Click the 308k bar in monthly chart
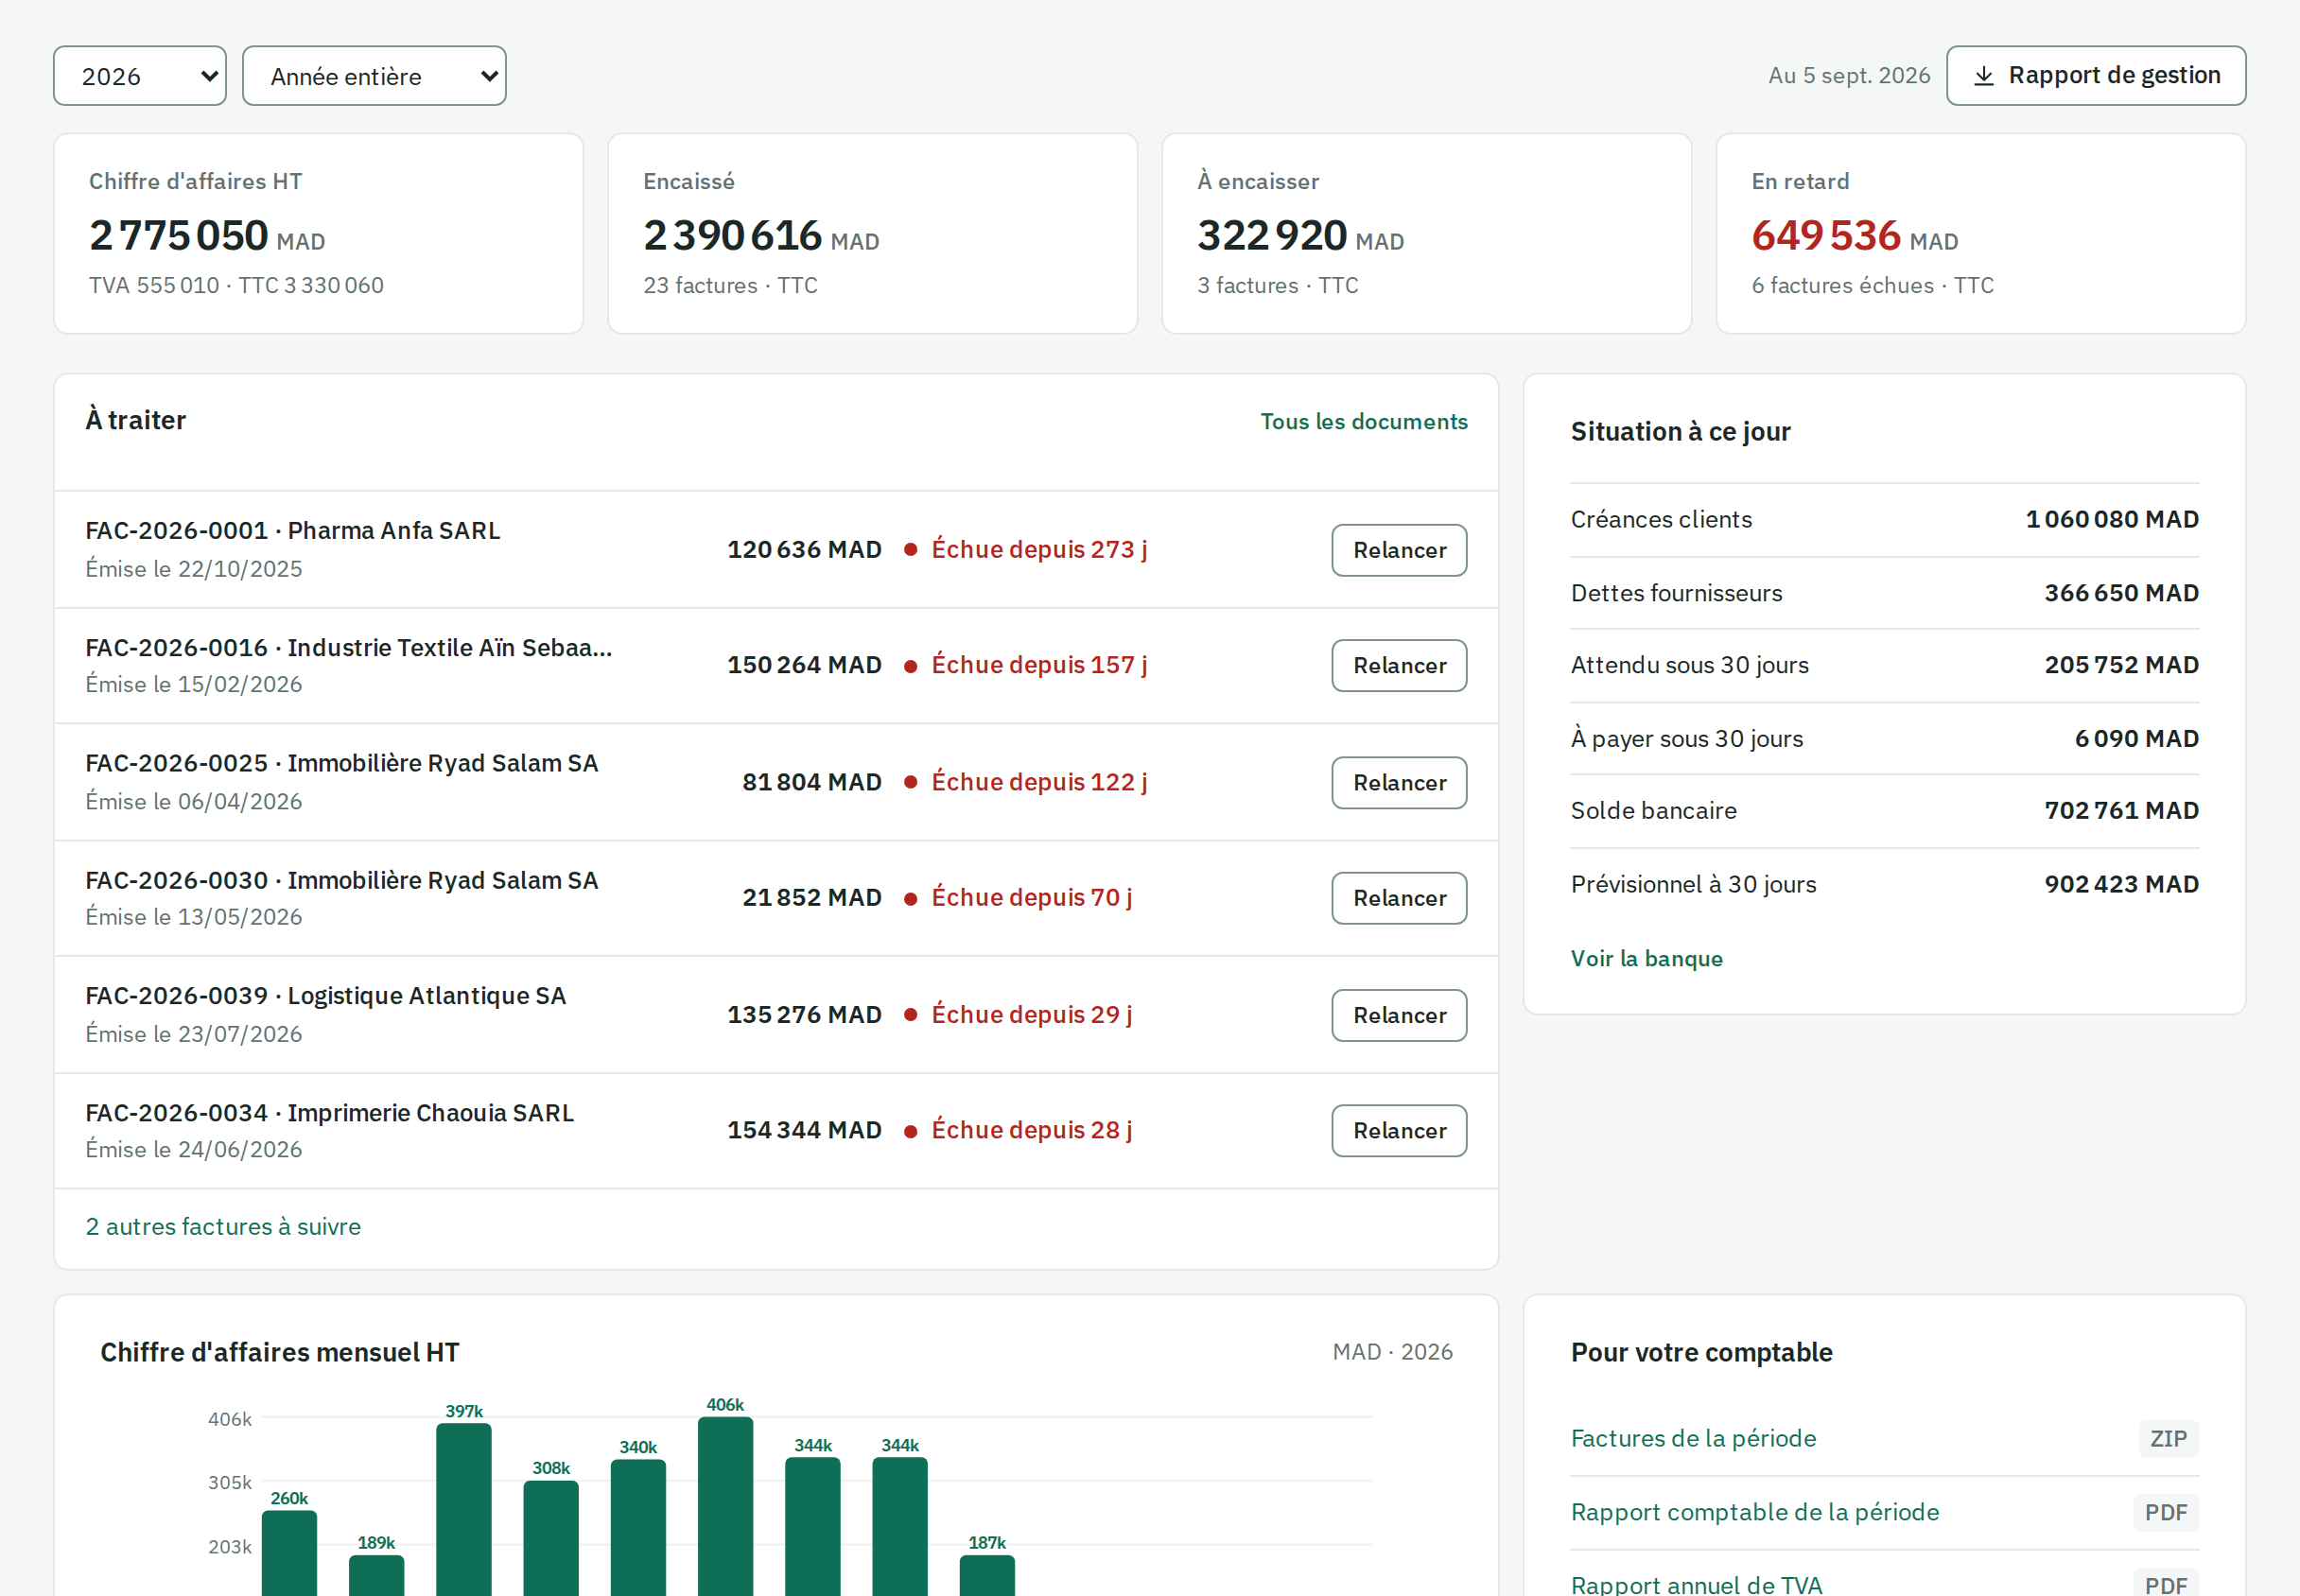The height and width of the screenshot is (1596, 2300). click(551, 1538)
